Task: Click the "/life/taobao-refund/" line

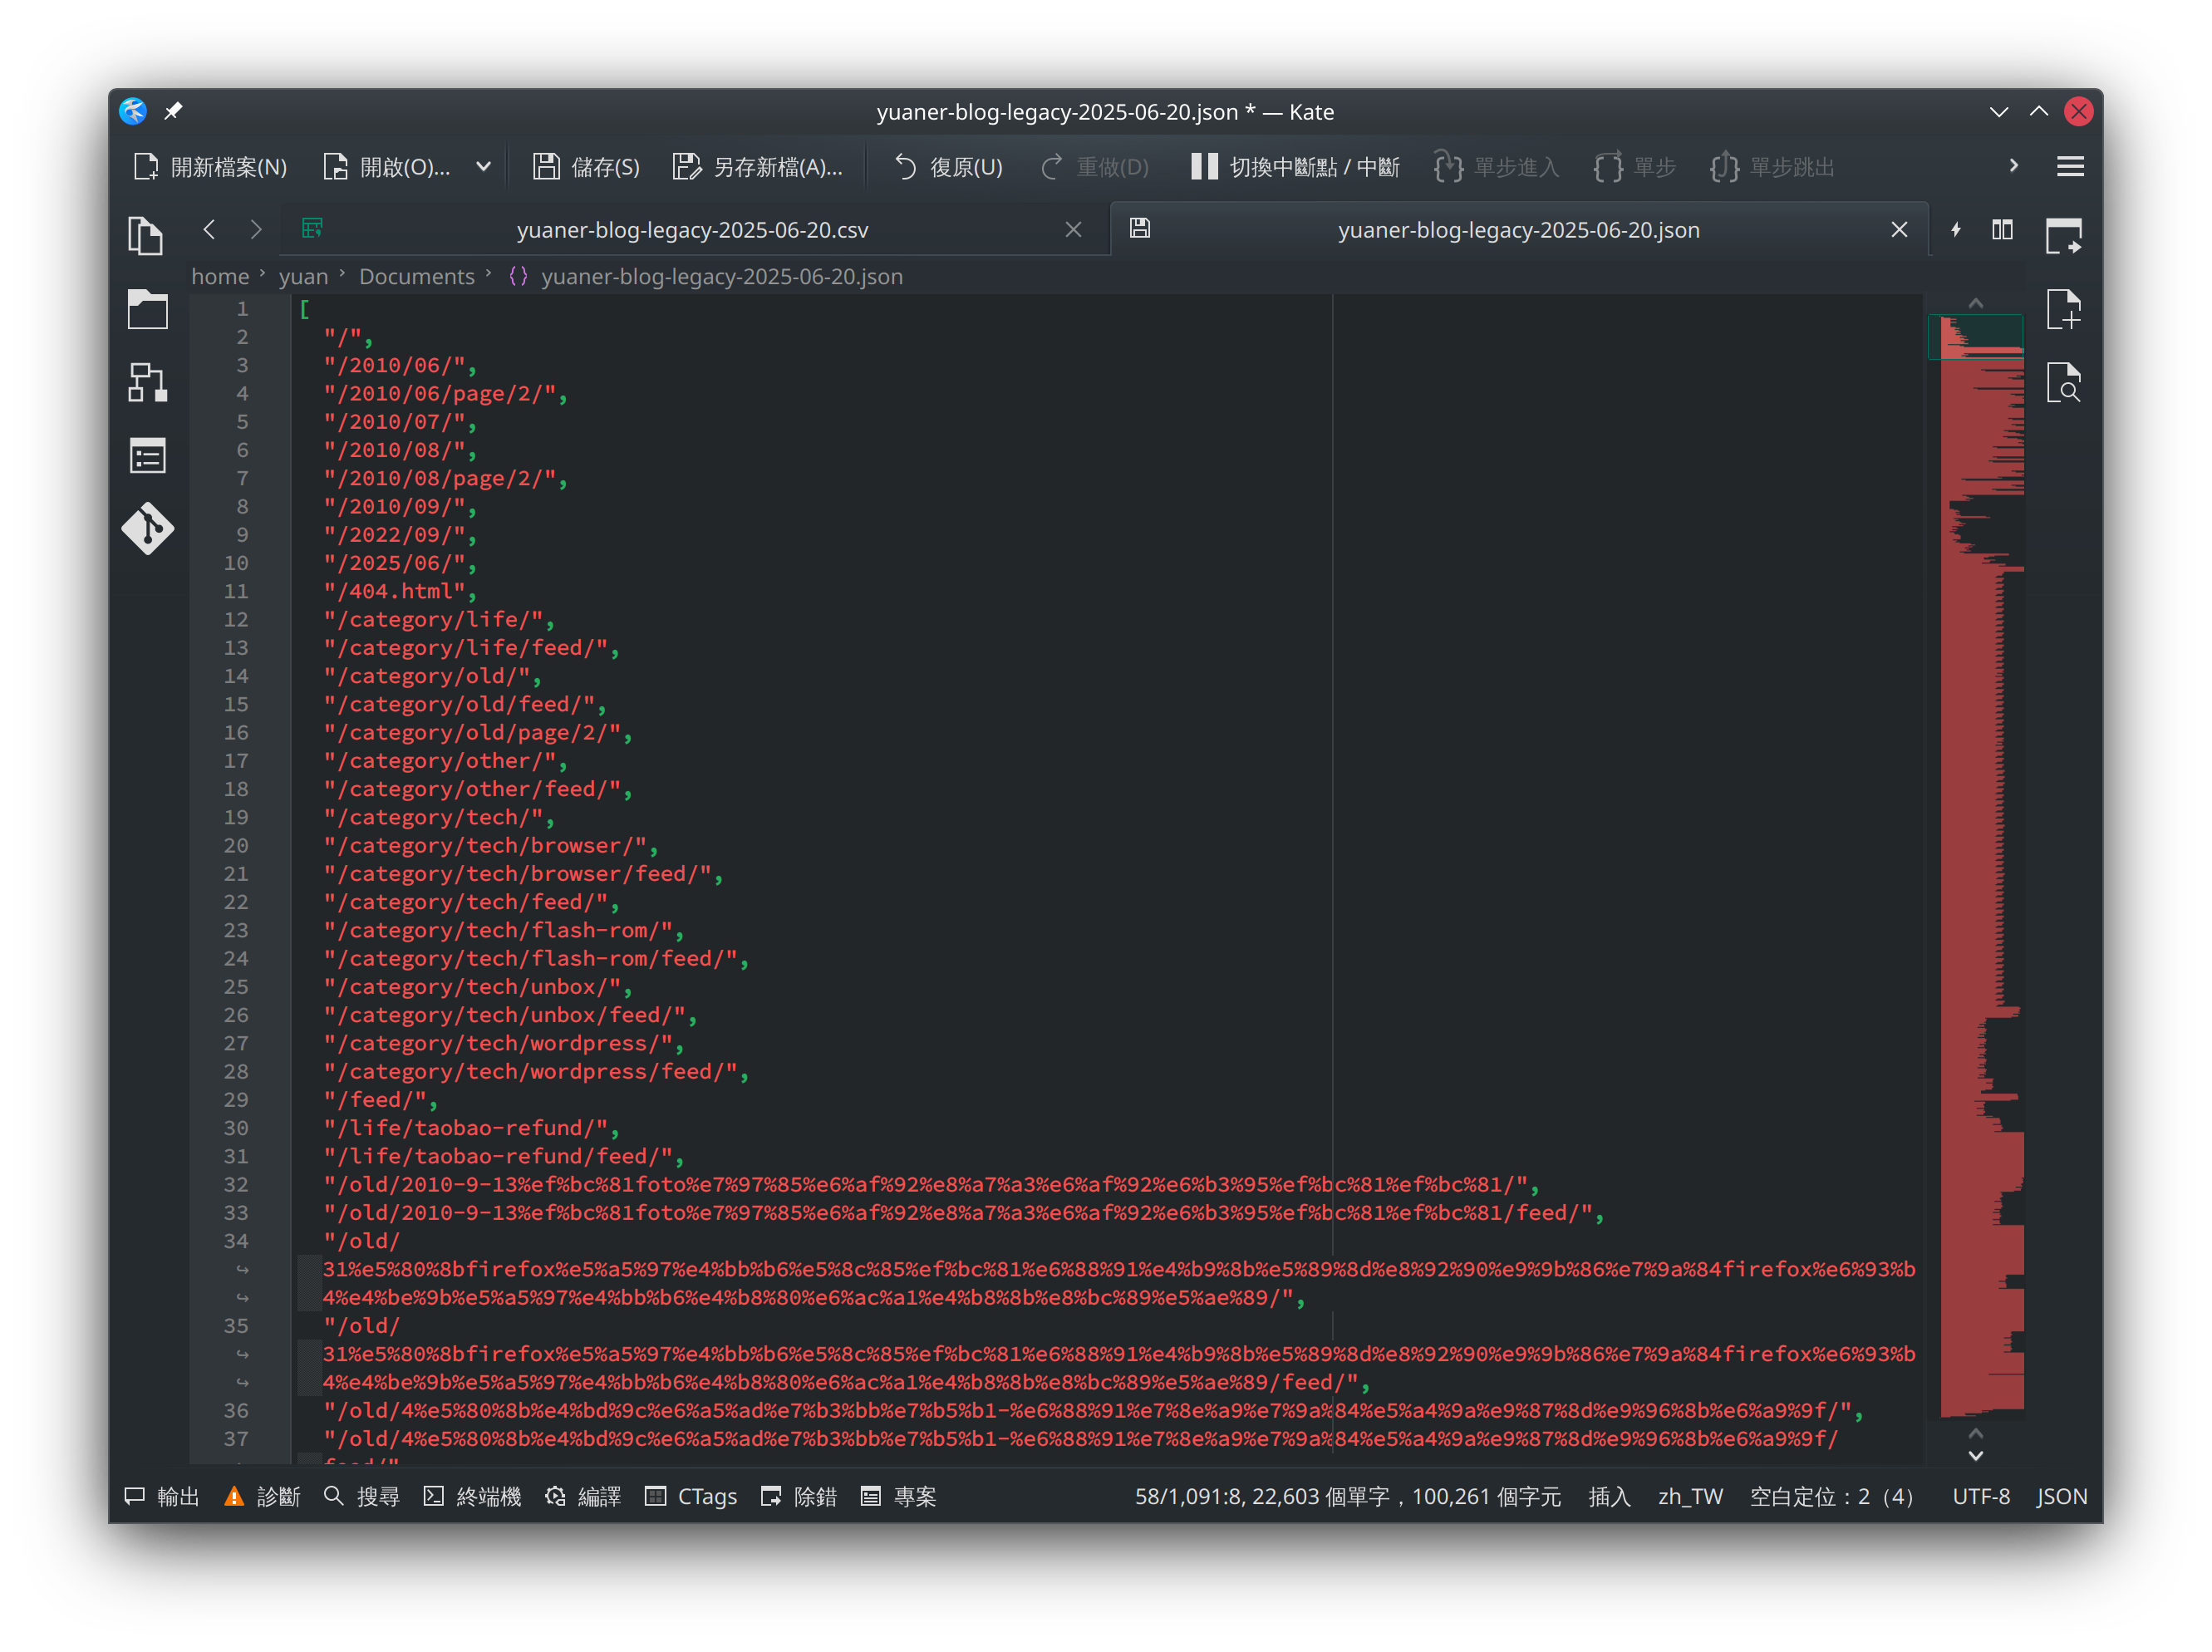Action: pos(471,1128)
